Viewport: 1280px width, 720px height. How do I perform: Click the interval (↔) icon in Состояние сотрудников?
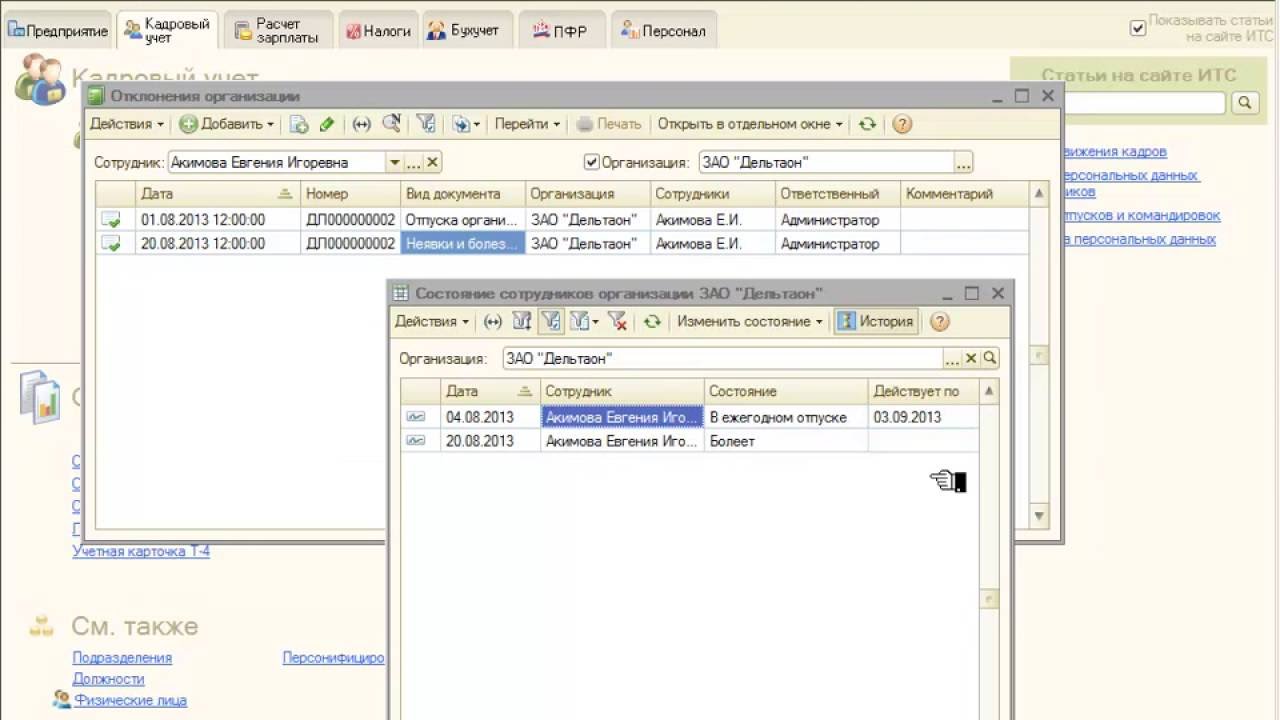pyautogui.click(x=493, y=321)
